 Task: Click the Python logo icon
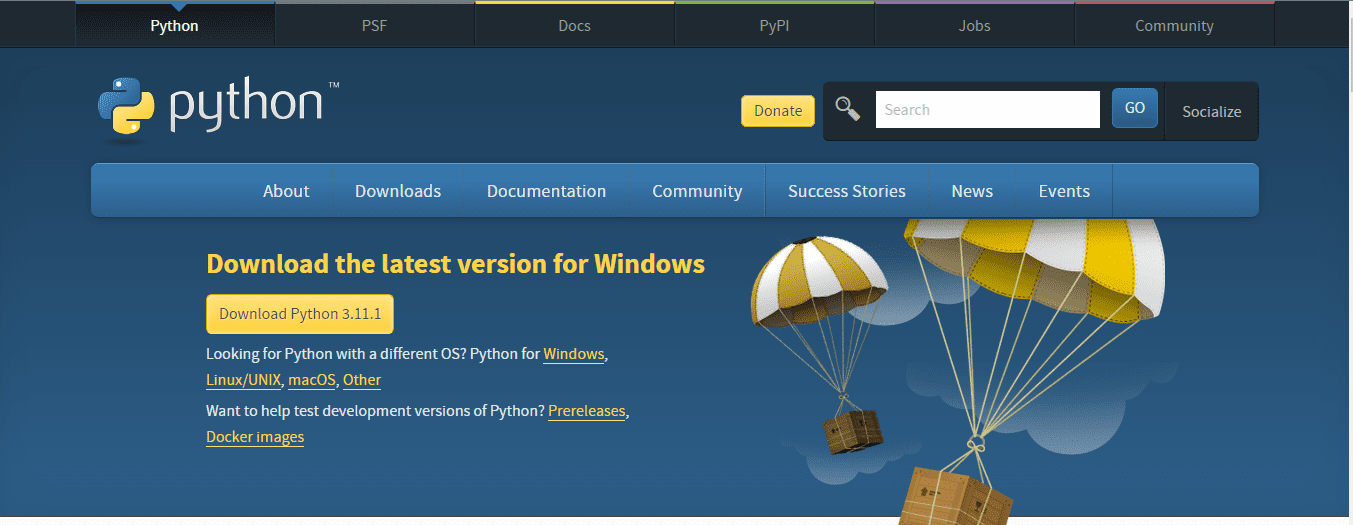coord(126,105)
